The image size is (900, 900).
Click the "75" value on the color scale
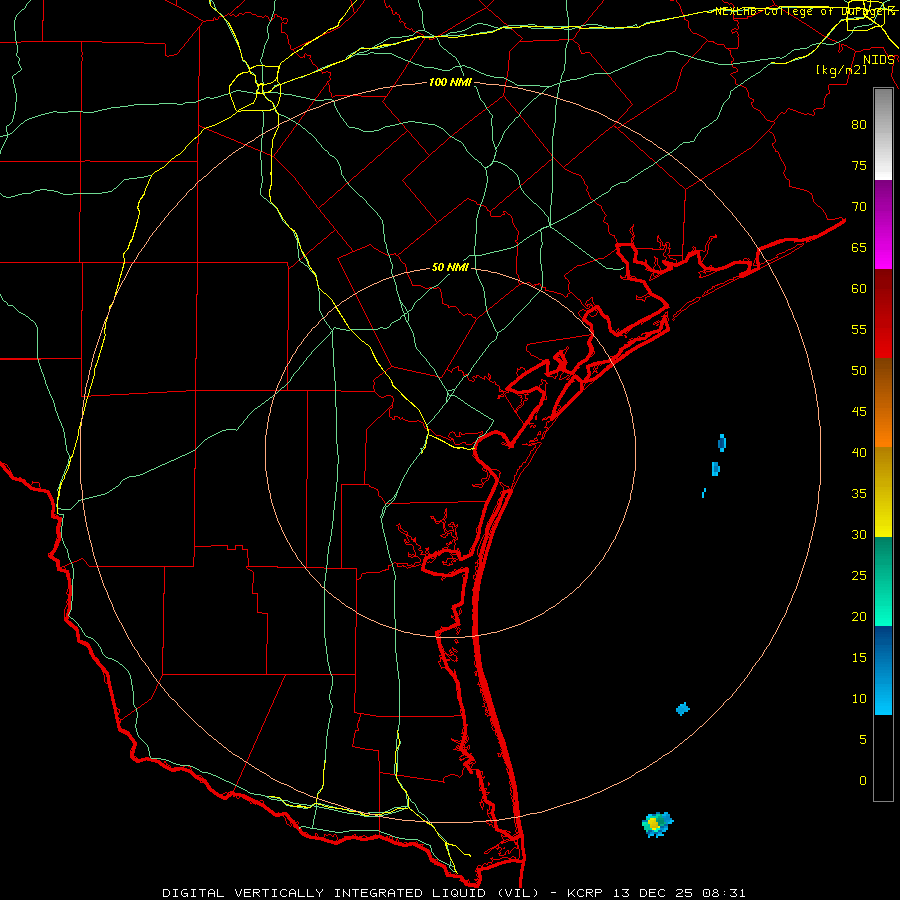point(859,165)
